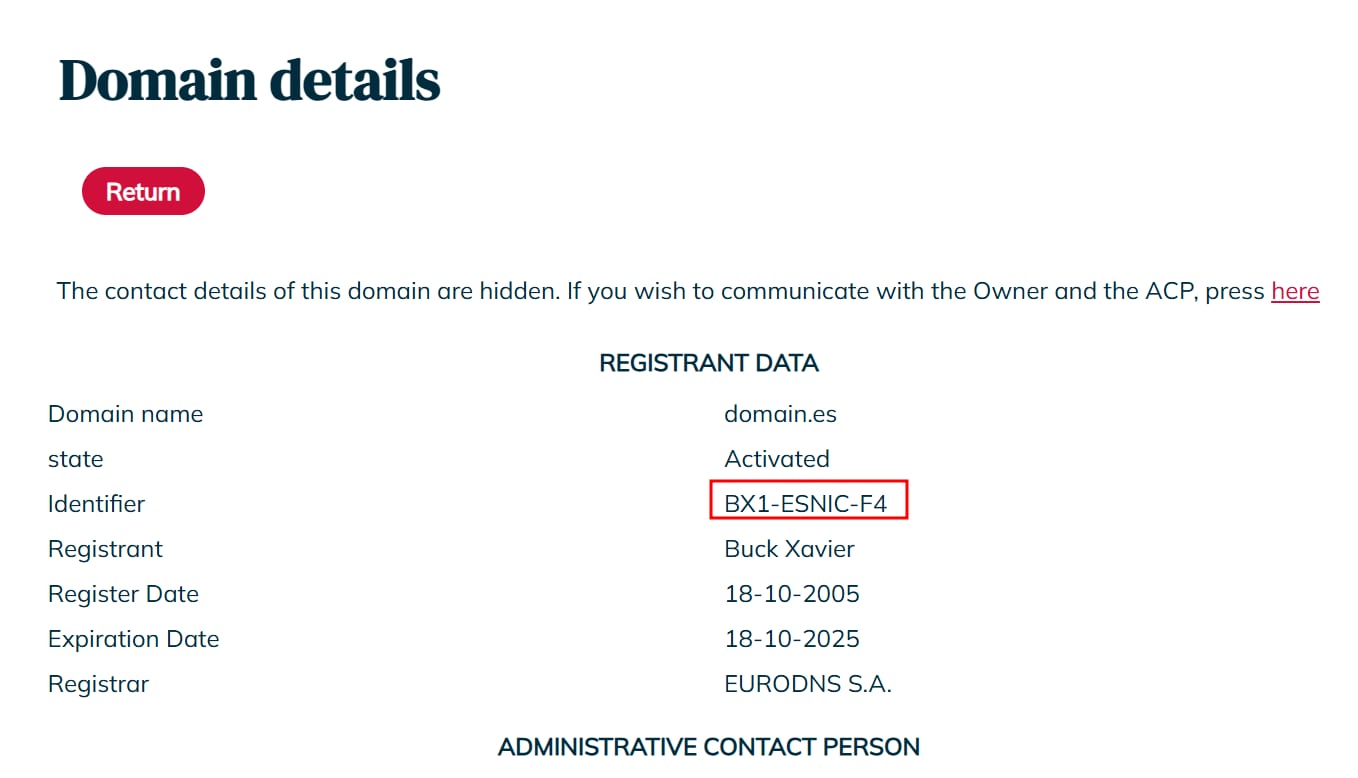Image resolution: width=1358 pixels, height=778 pixels.
Task: Click the red Return button
Action: click(x=143, y=191)
